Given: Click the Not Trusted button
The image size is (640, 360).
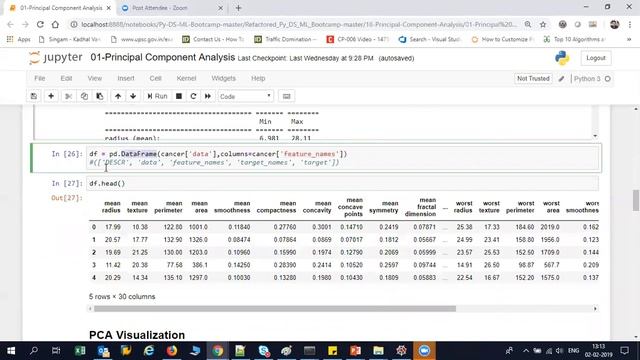Looking at the screenshot, I should [x=533, y=78].
